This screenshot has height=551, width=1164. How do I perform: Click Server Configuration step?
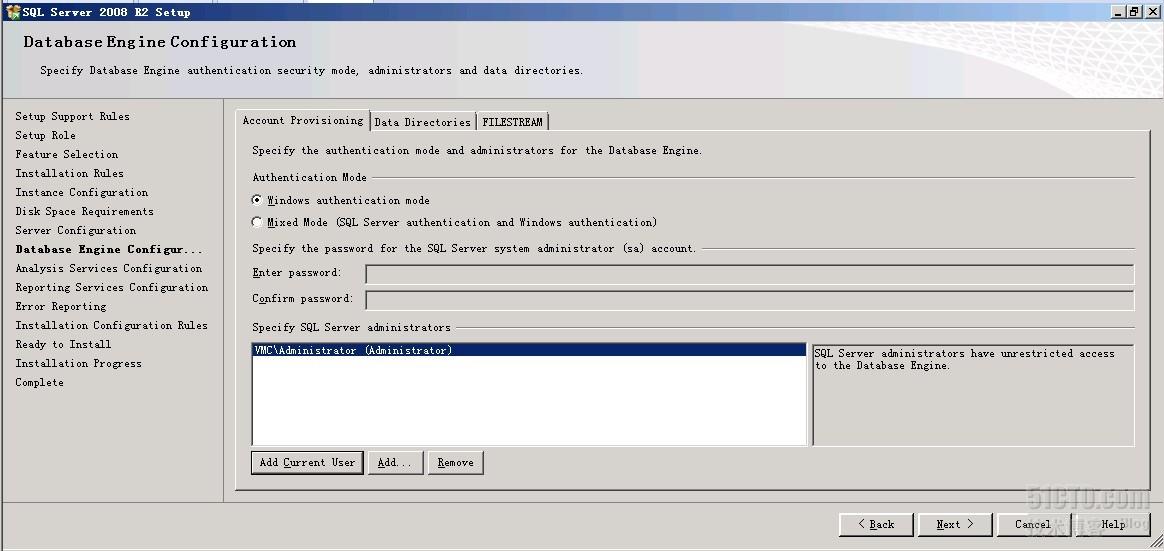[x=76, y=230]
